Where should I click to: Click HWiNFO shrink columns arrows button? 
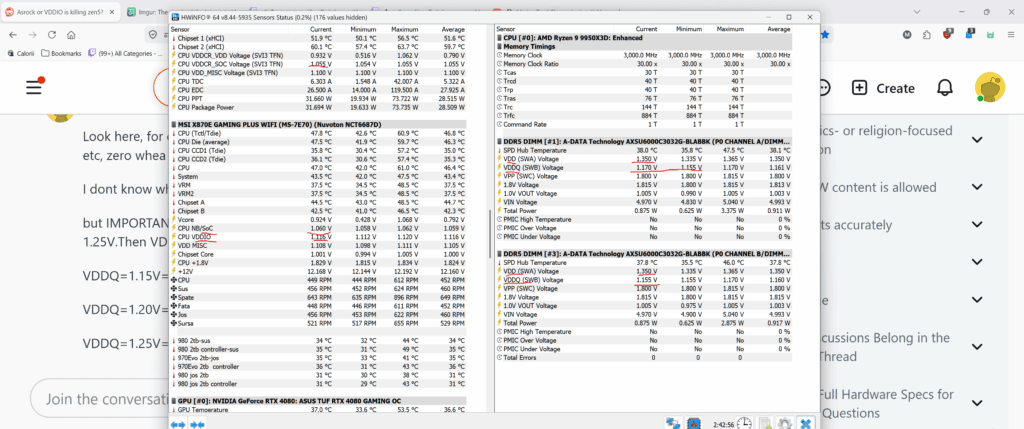point(197,424)
